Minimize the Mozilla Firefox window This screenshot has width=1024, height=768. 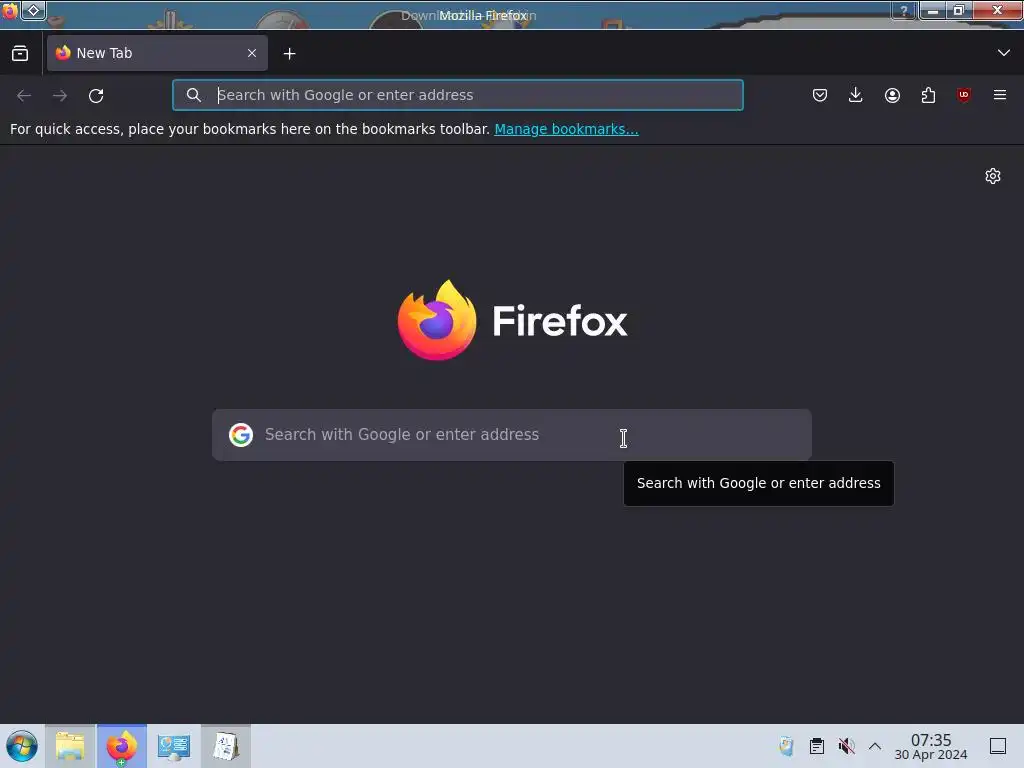(x=933, y=10)
